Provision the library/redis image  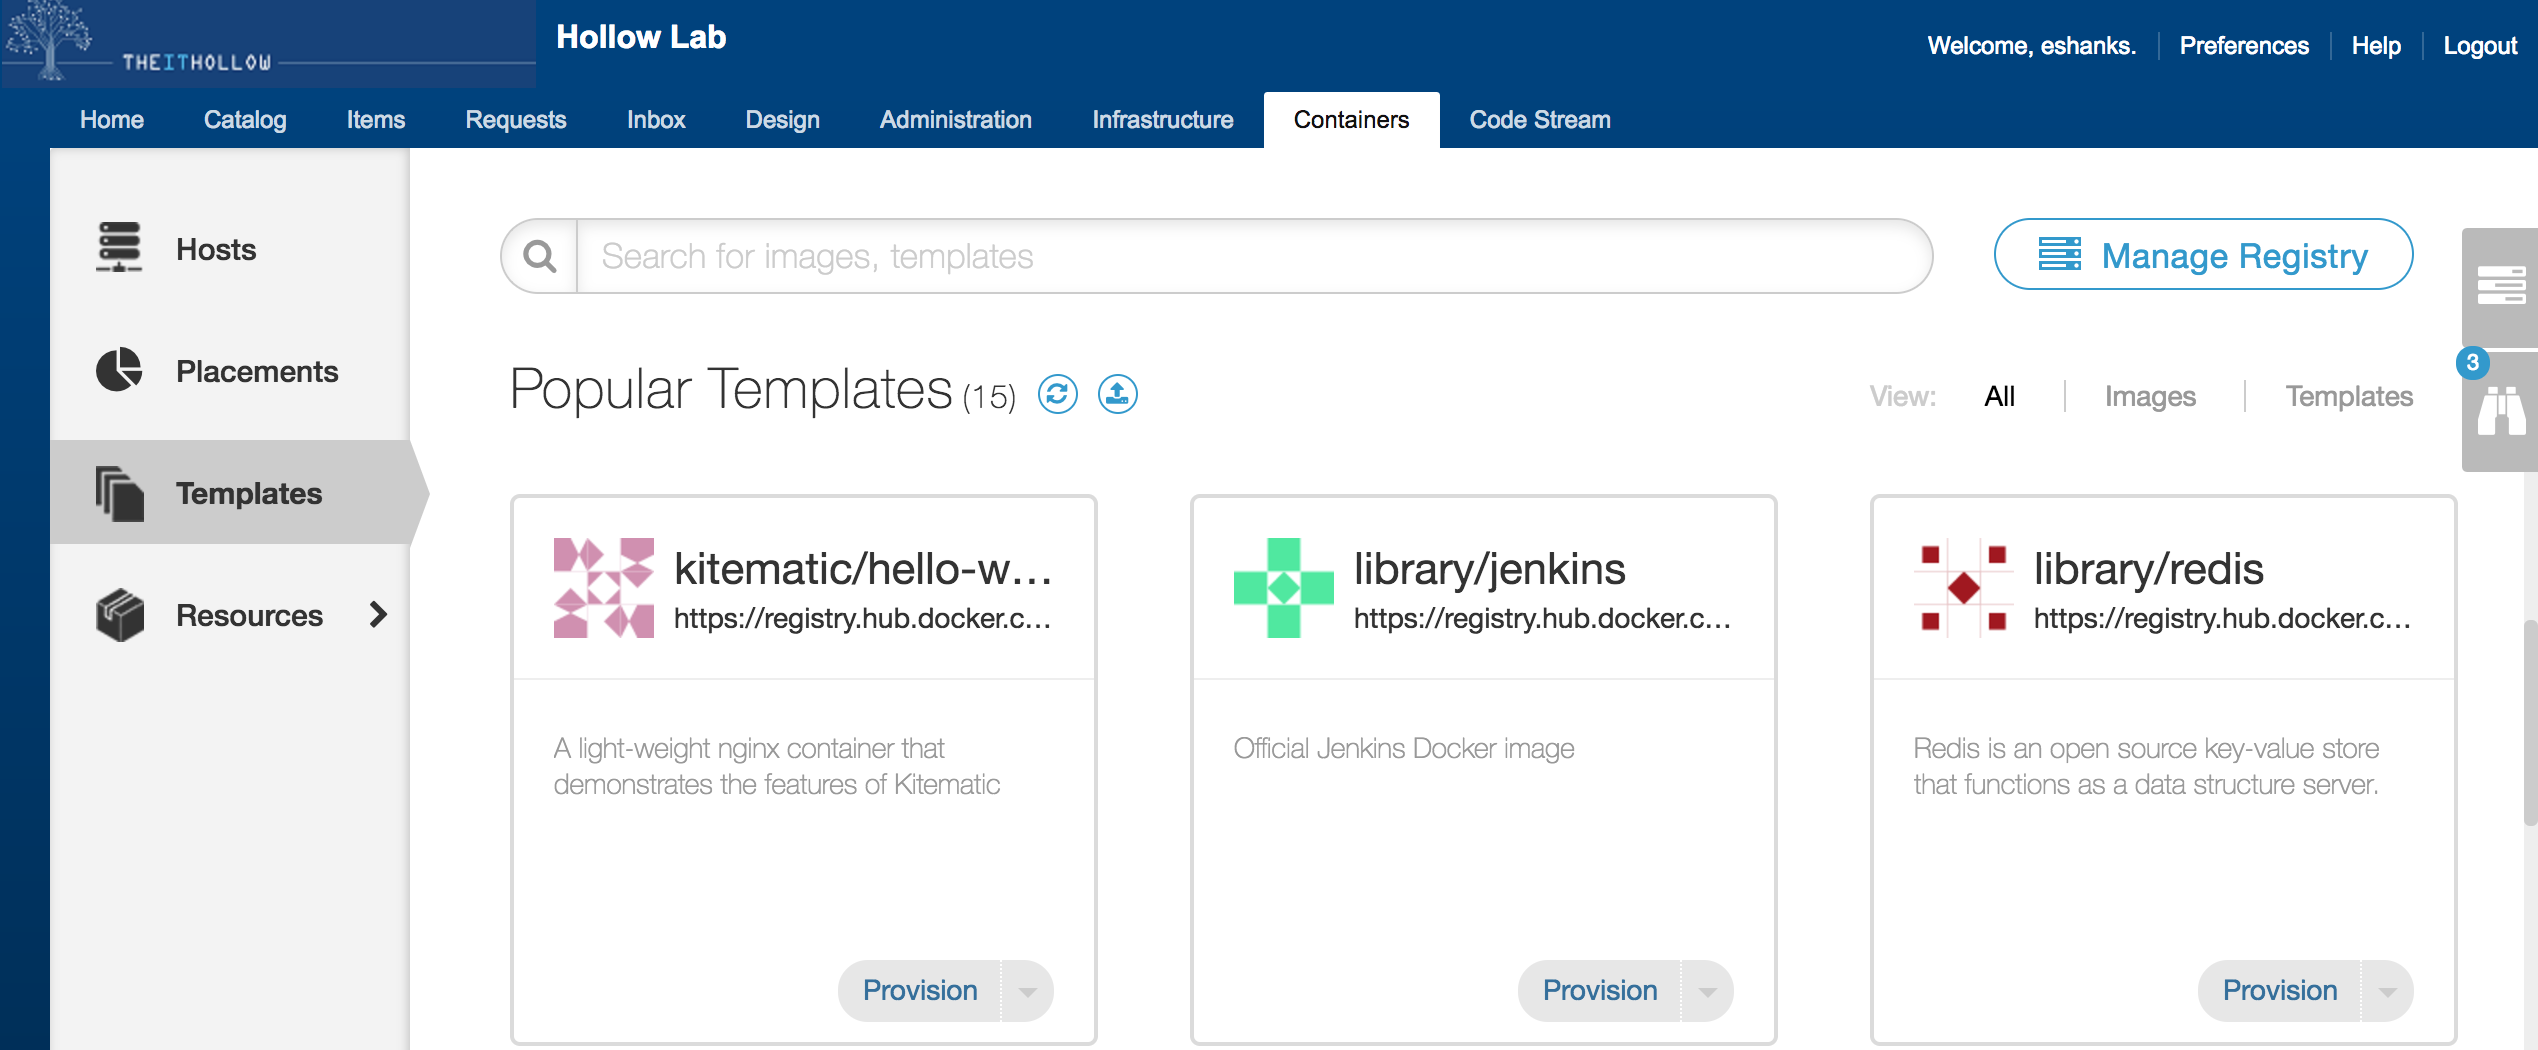tap(2279, 991)
